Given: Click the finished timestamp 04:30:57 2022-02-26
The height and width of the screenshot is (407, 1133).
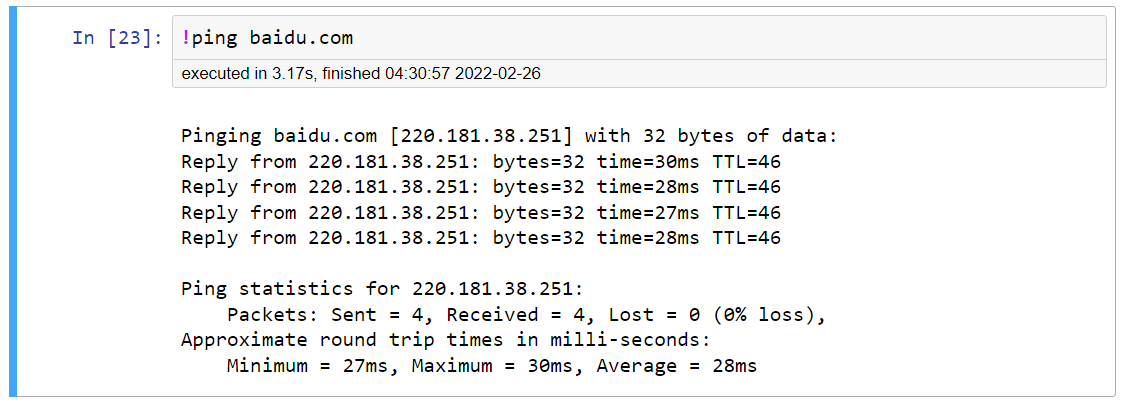Looking at the screenshot, I should [463, 74].
